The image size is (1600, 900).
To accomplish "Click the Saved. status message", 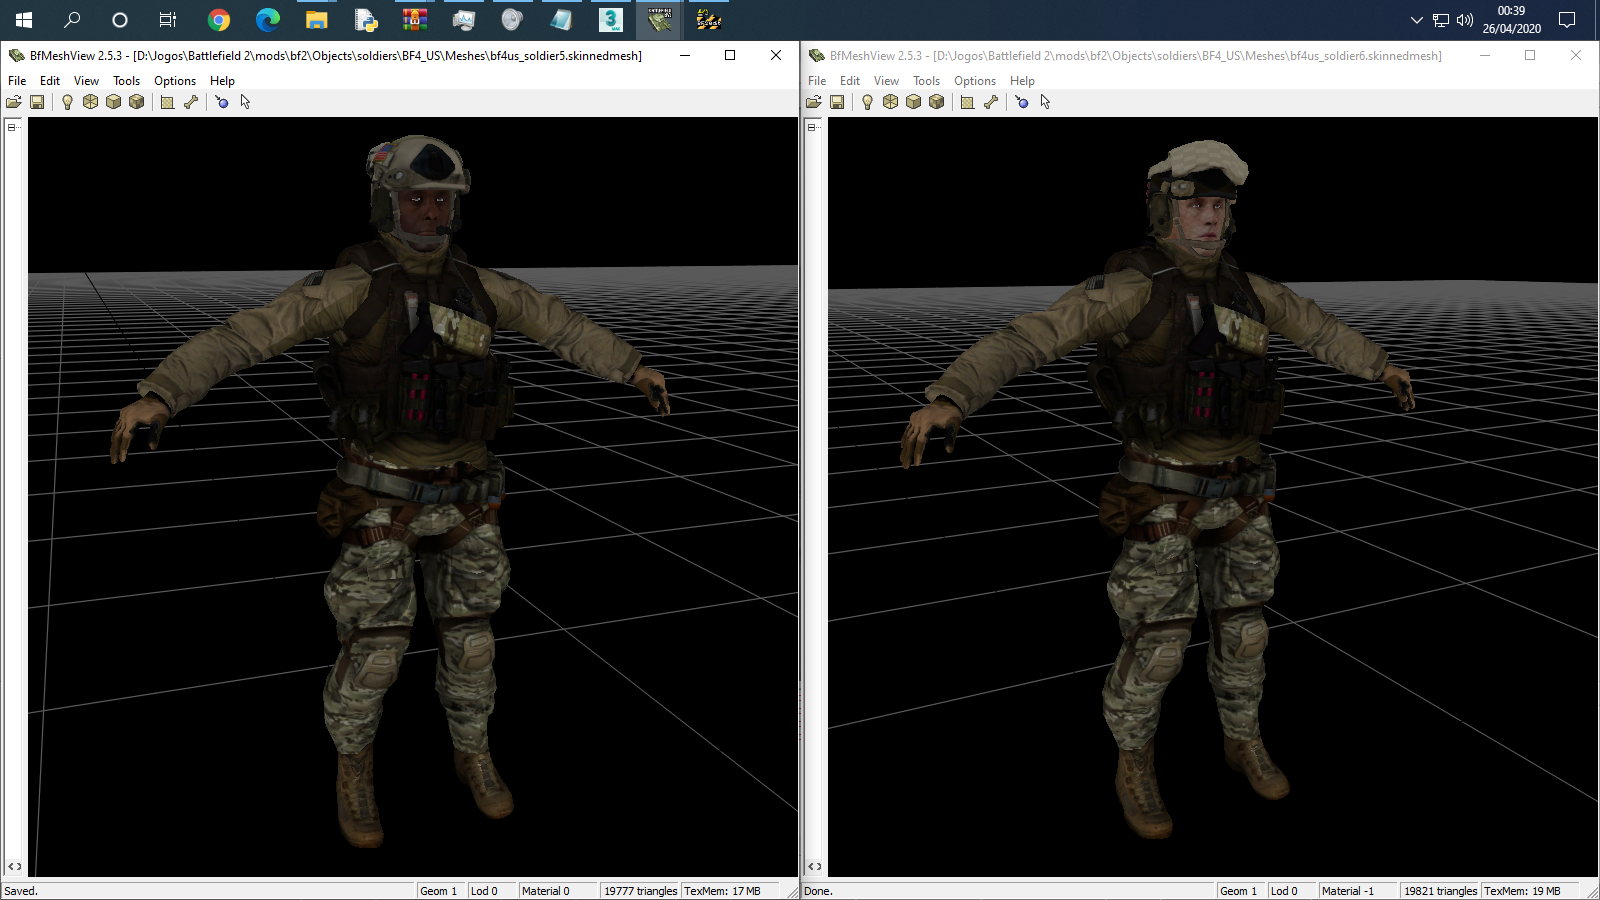I will pyautogui.click(x=21, y=891).
